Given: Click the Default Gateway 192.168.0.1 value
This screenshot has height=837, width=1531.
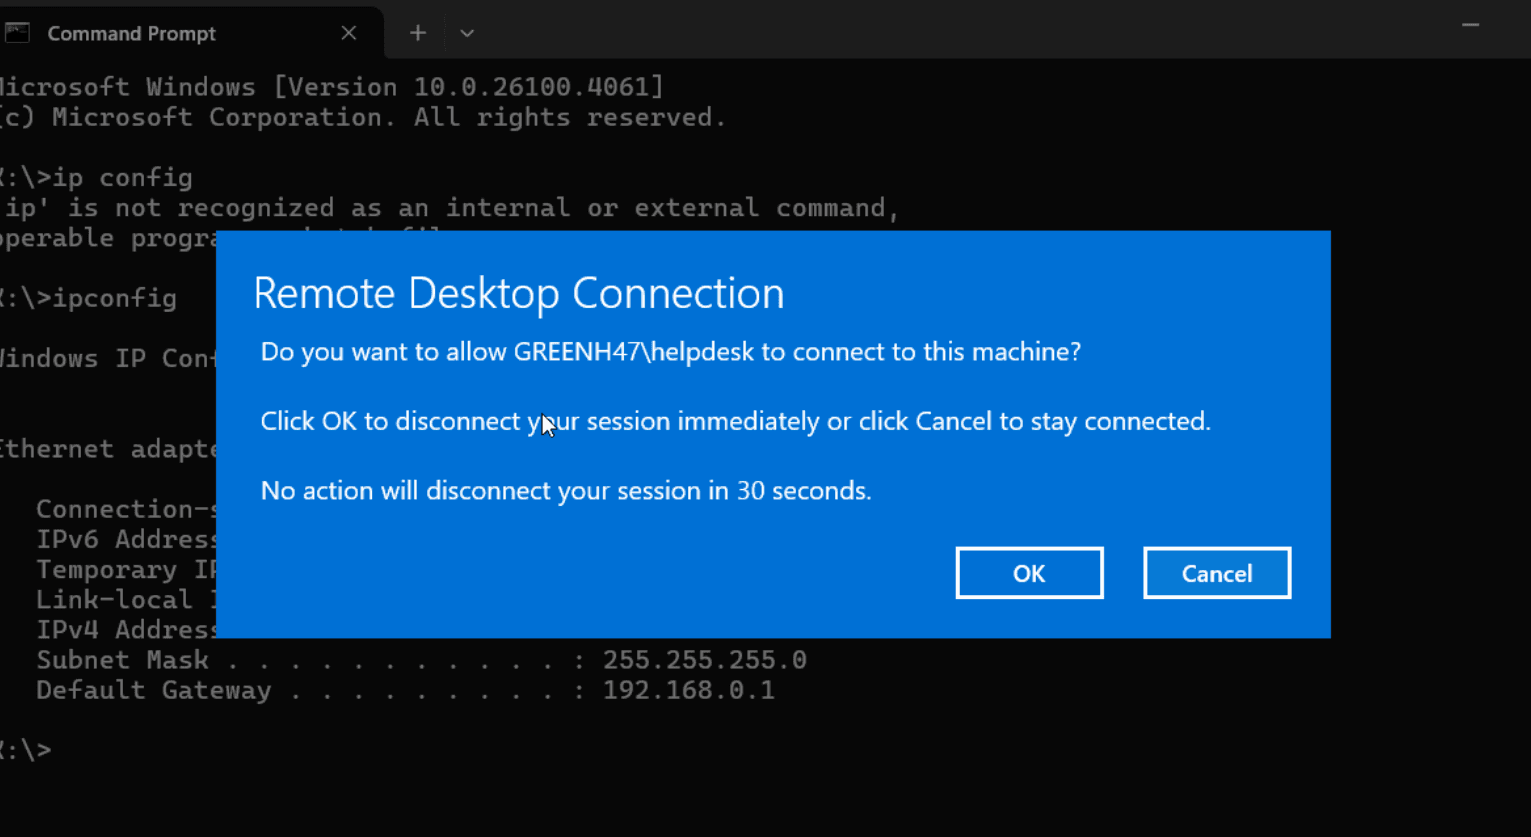Looking at the screenshot, I should click(x=688, y=690).
